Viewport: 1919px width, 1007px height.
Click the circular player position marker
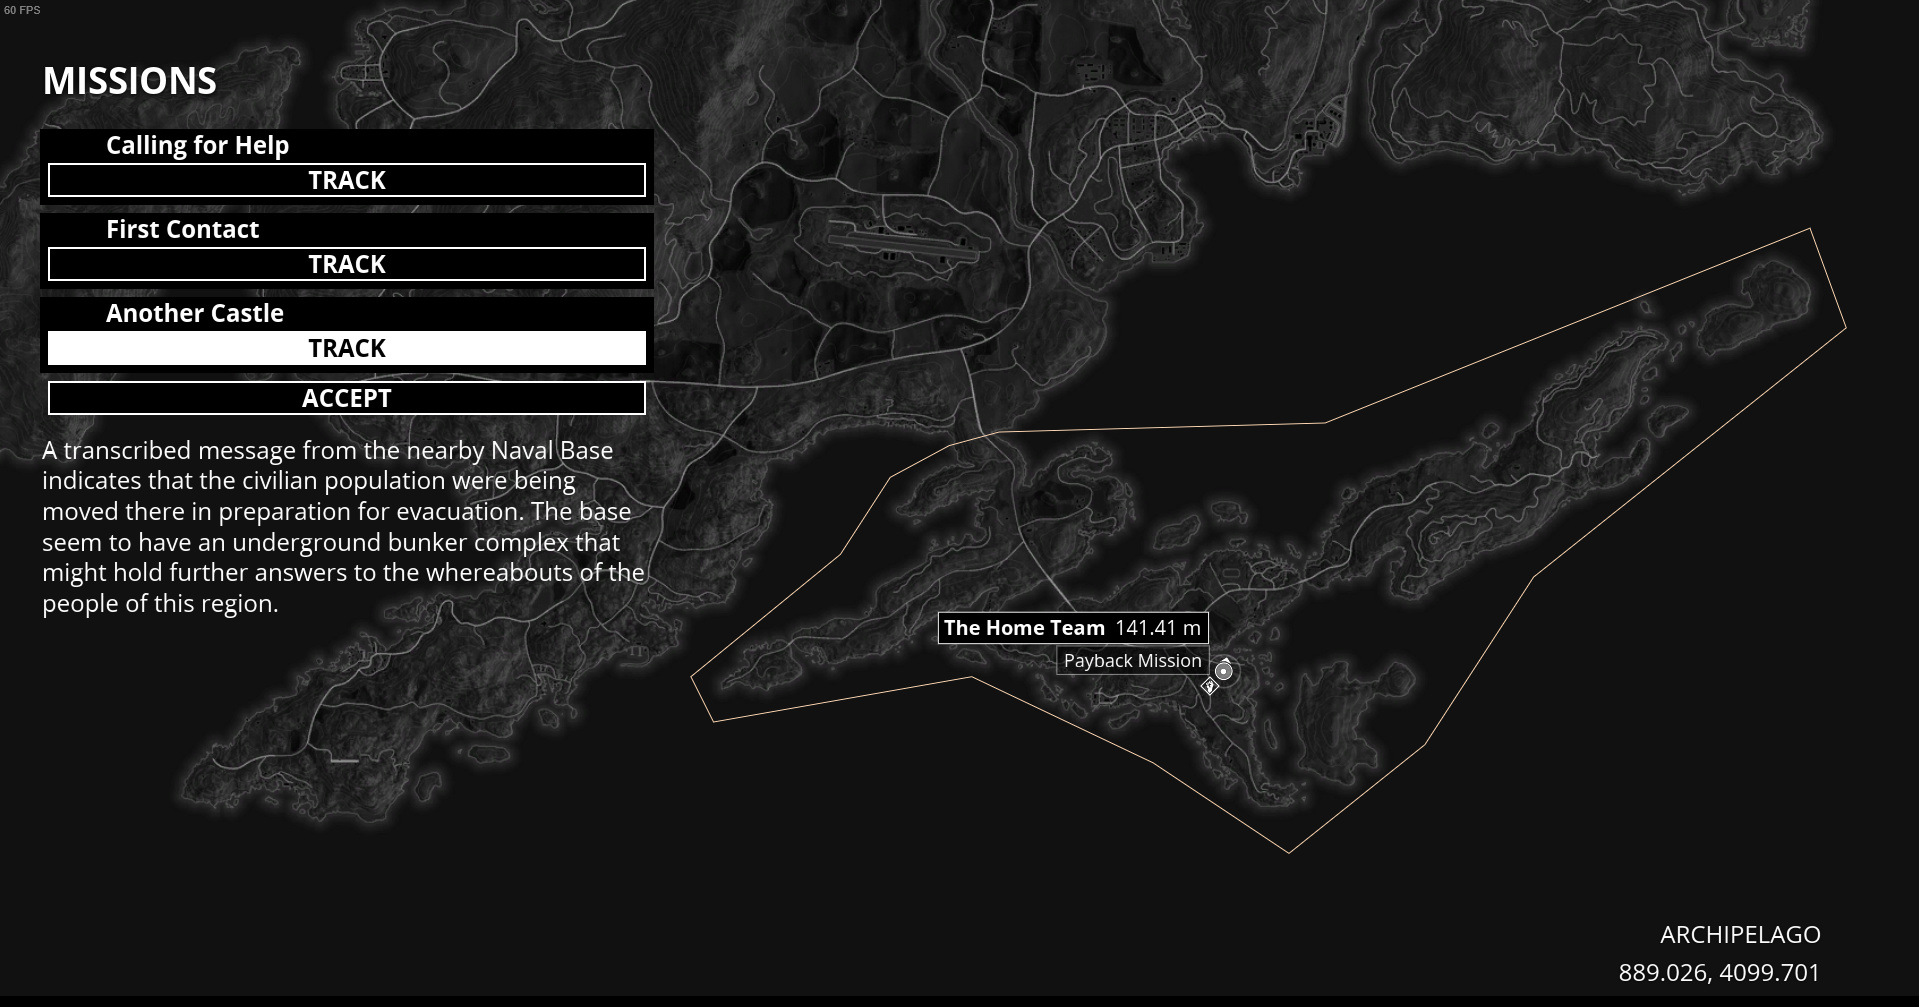pyautogui.click(x=1224, y=671)
